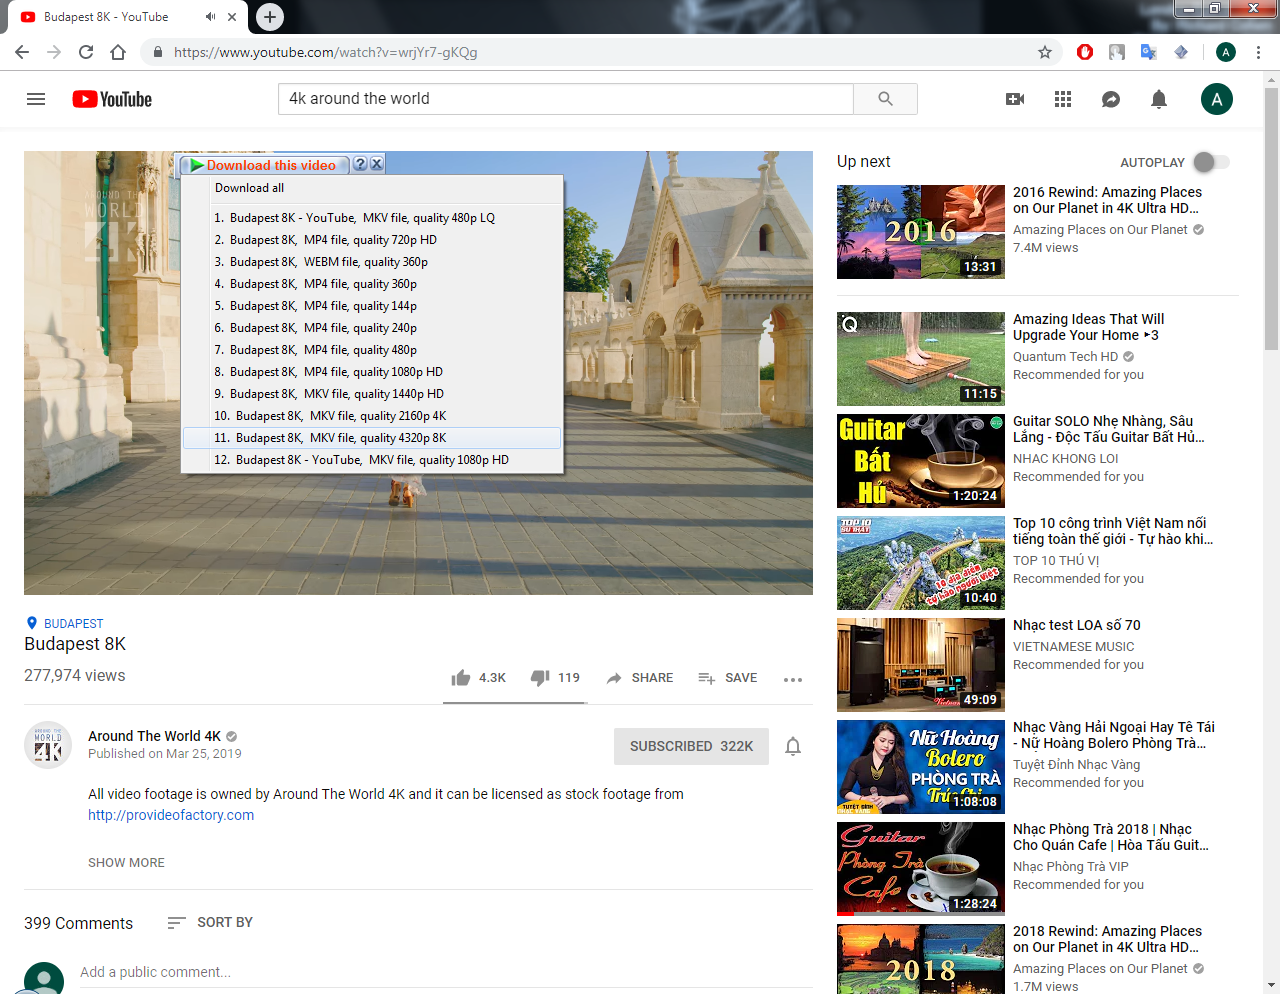The height and width of the screenshot is (994, 1280).
Task: Choose MKV 4320p 8K download option
Action: [372, 438]
